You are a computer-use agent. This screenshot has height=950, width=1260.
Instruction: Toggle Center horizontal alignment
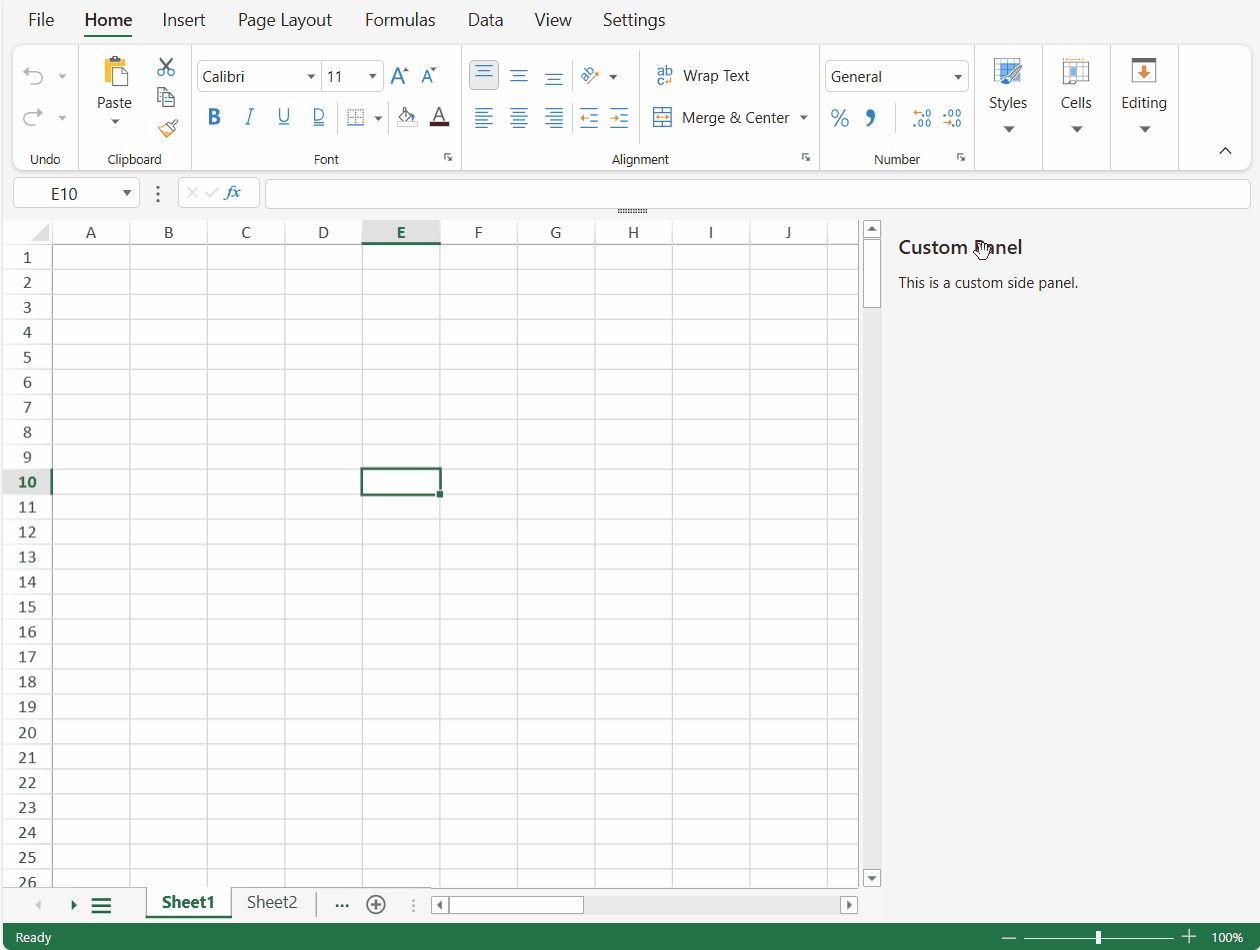tap(519, 118)
